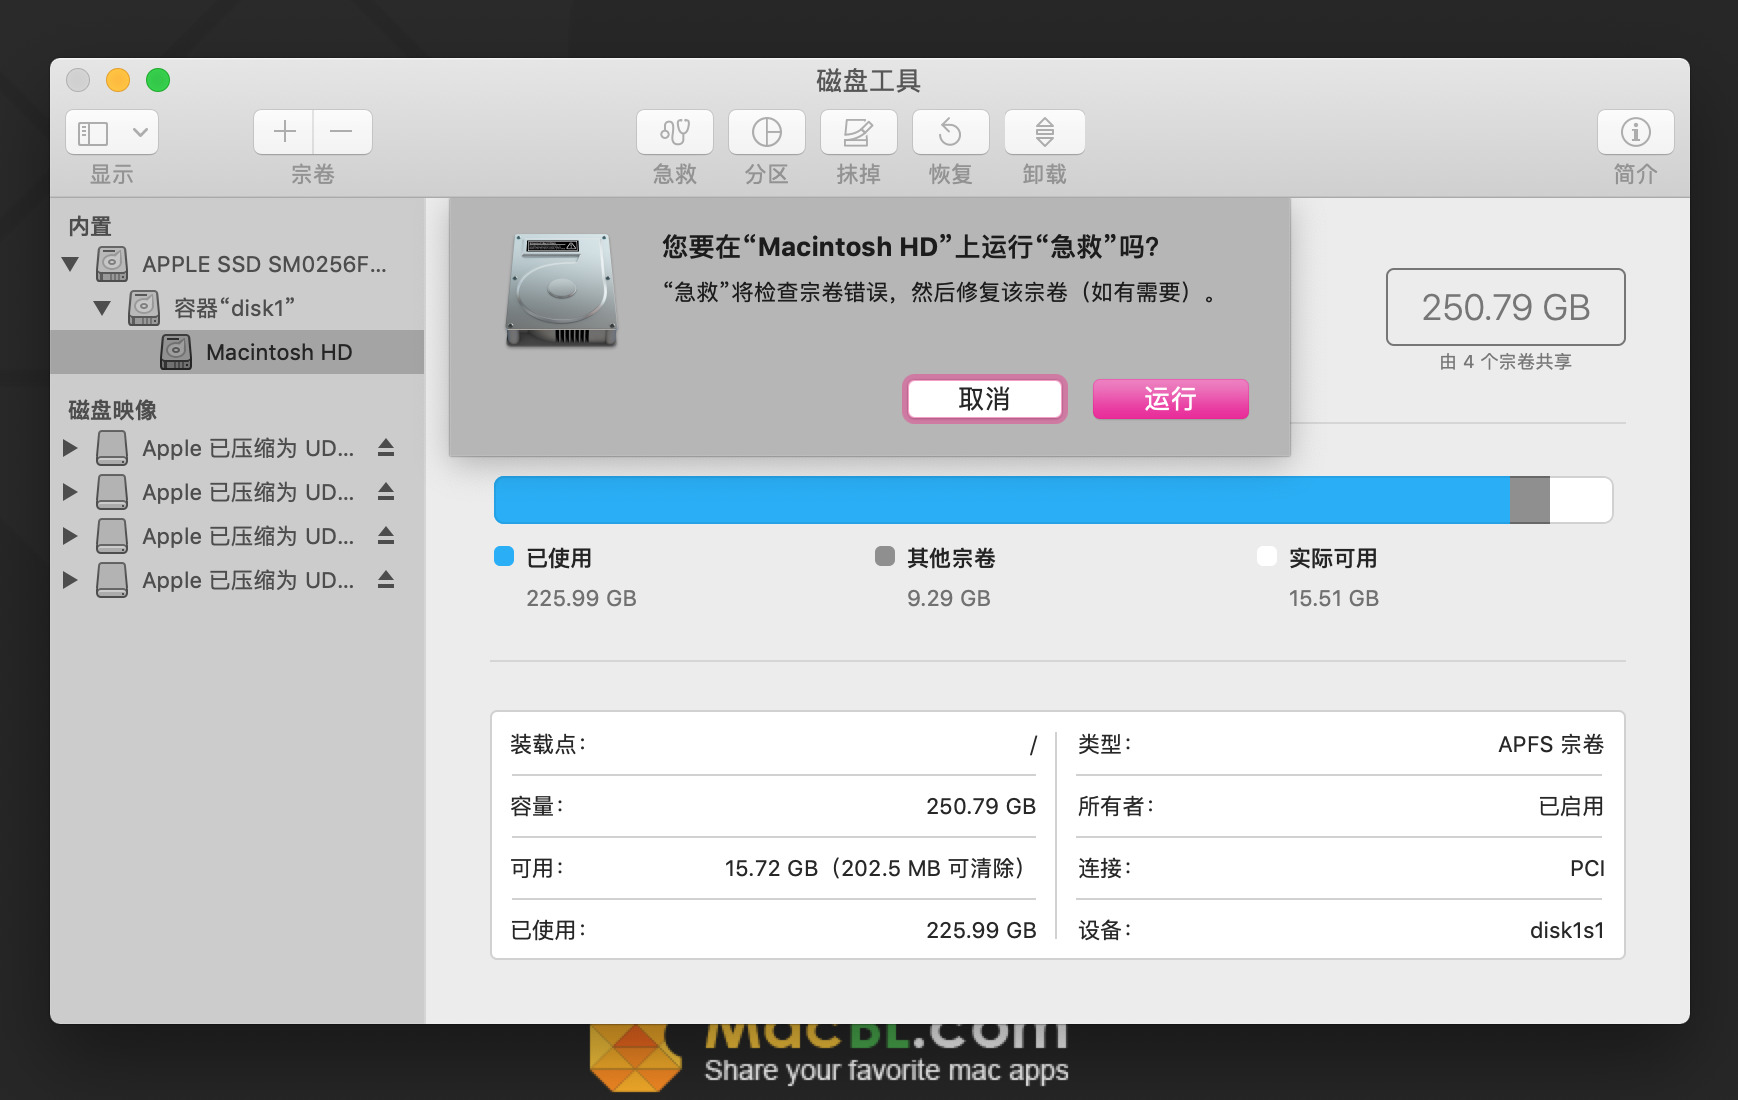
Task: Click the gray other-volumes bar segment
Action: (1529, 500)
